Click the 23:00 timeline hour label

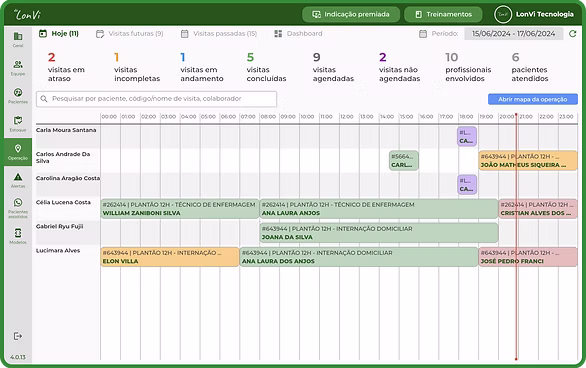(566, 117)
